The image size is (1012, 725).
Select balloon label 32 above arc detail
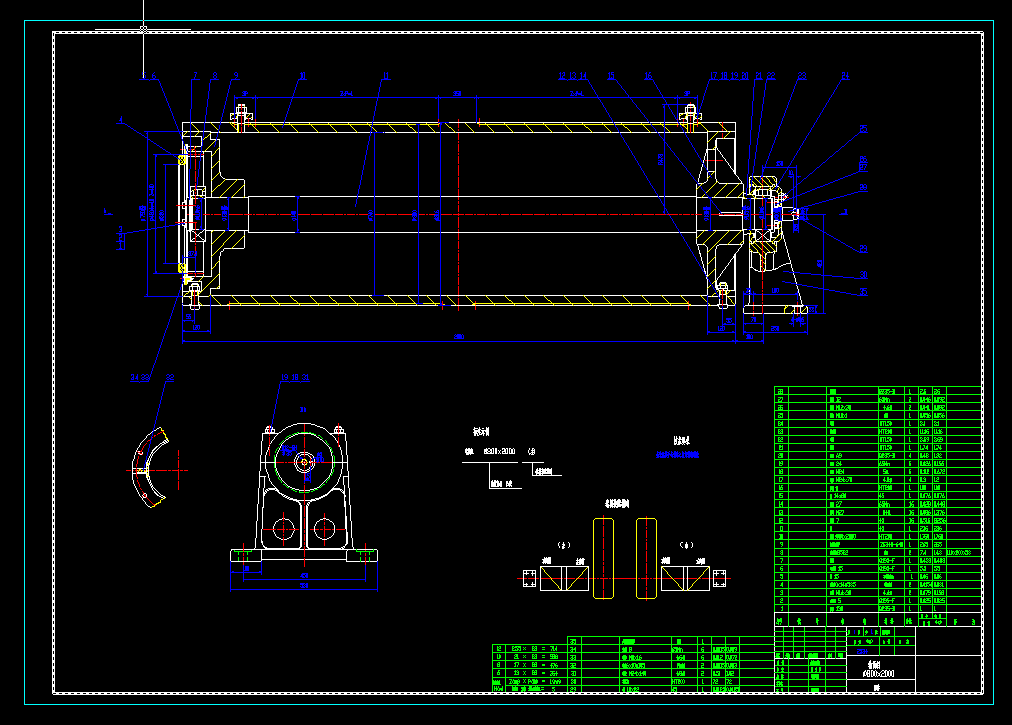point(170,378)
